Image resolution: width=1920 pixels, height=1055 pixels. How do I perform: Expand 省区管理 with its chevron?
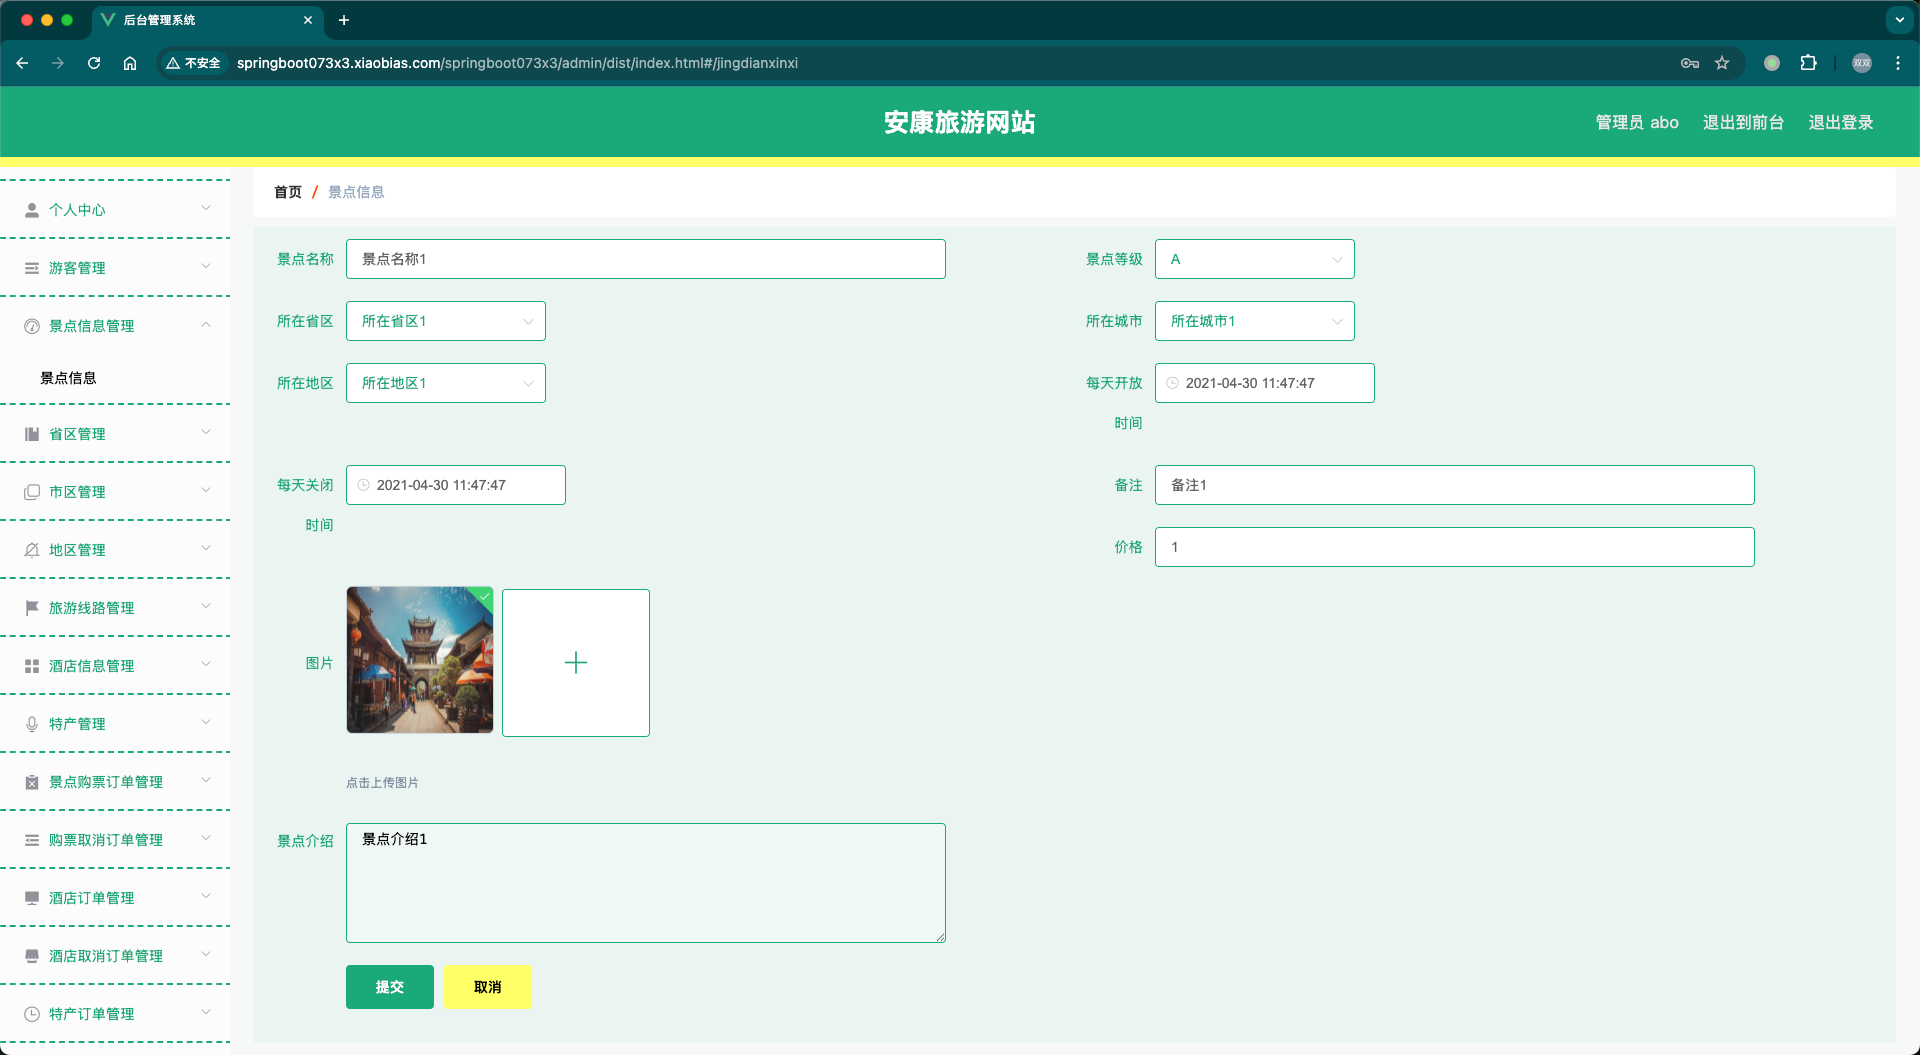point(206,432)
